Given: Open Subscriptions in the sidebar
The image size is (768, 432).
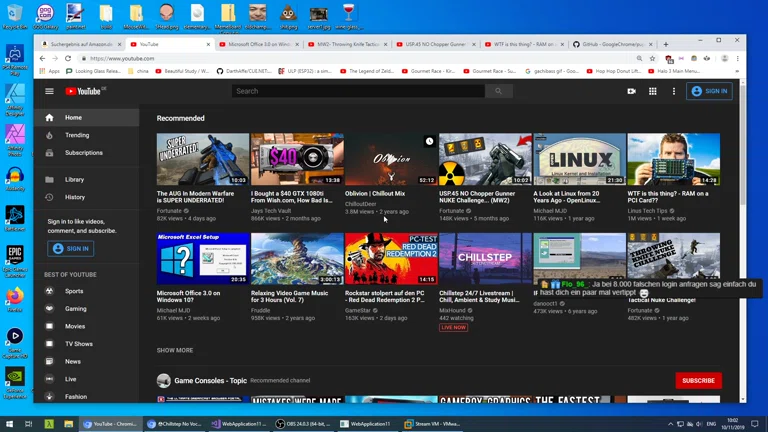Looking at the screenshot, I should pos(87,153).
